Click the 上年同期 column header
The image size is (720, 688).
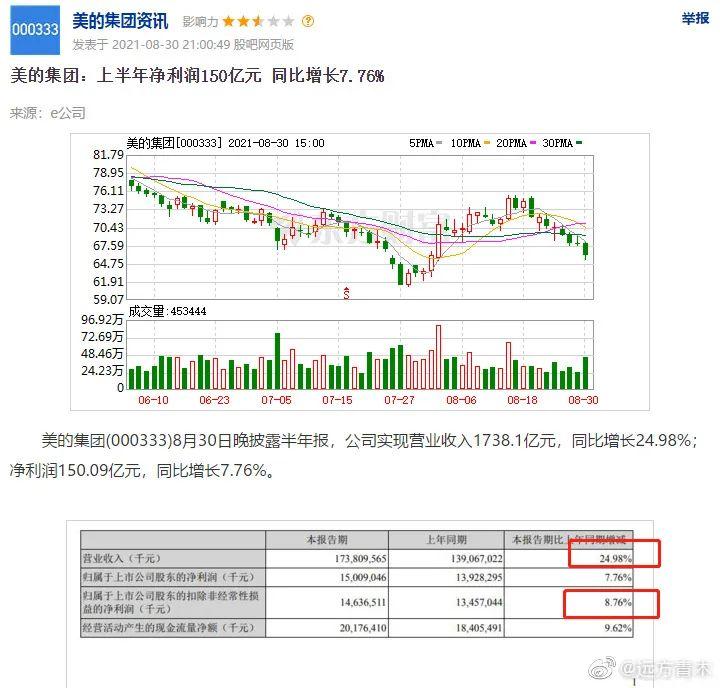tap(446, 540)
